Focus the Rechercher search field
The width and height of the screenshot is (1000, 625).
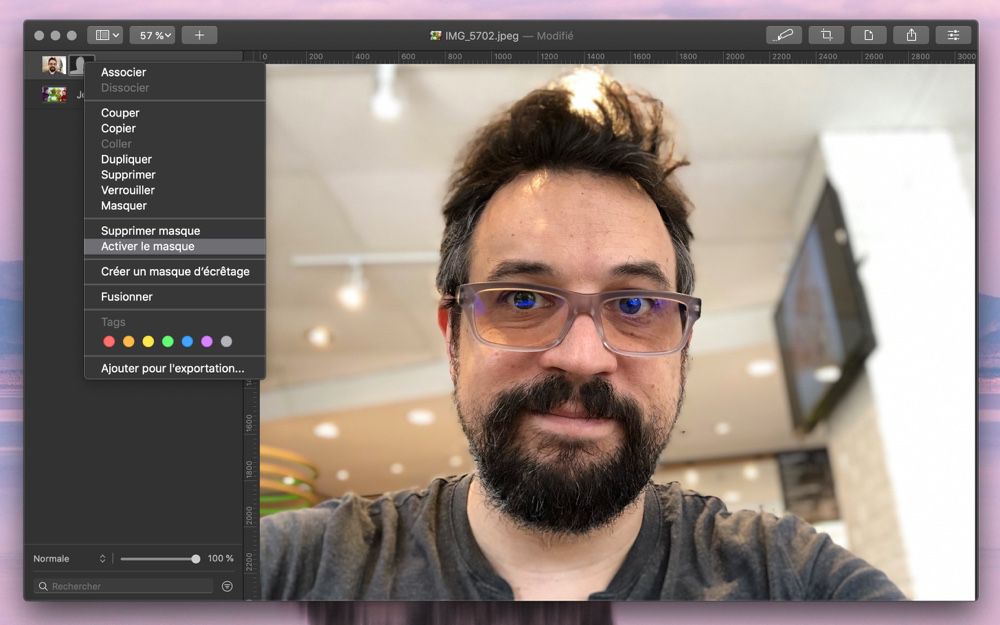(x=123, y=586)
